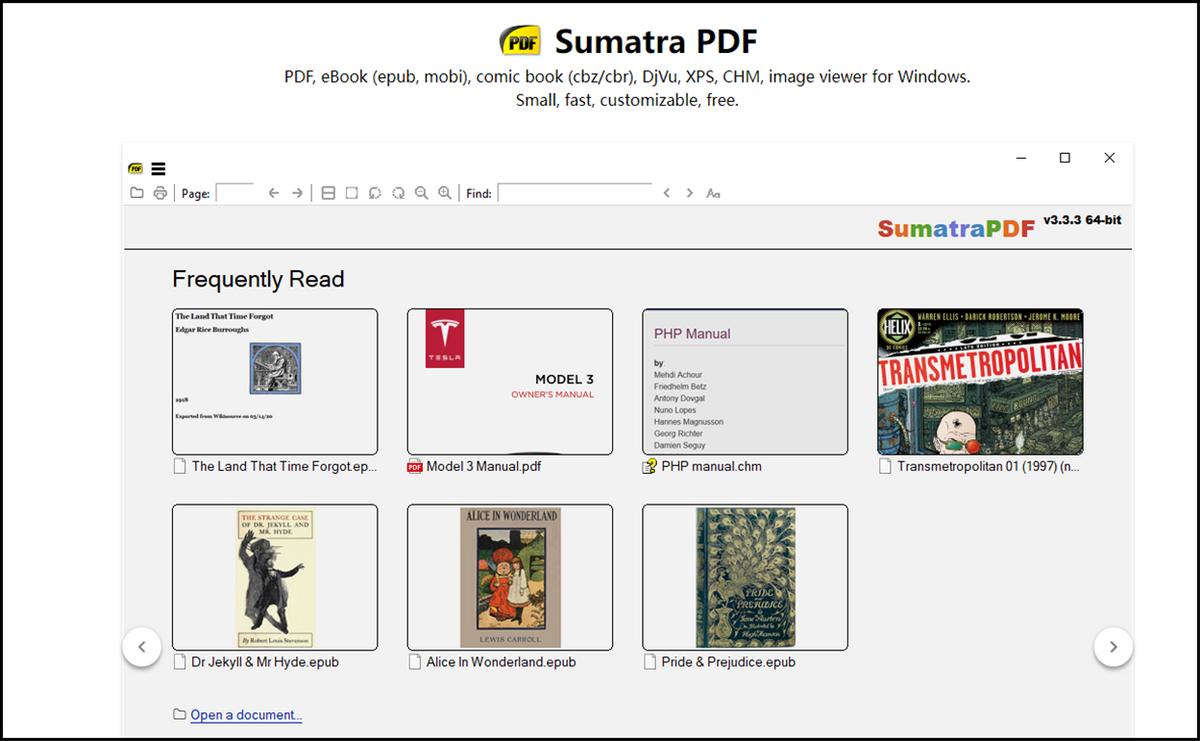Go to previous page with the left arrow
Screen dimensions: 1200x741
click(273, 193)
